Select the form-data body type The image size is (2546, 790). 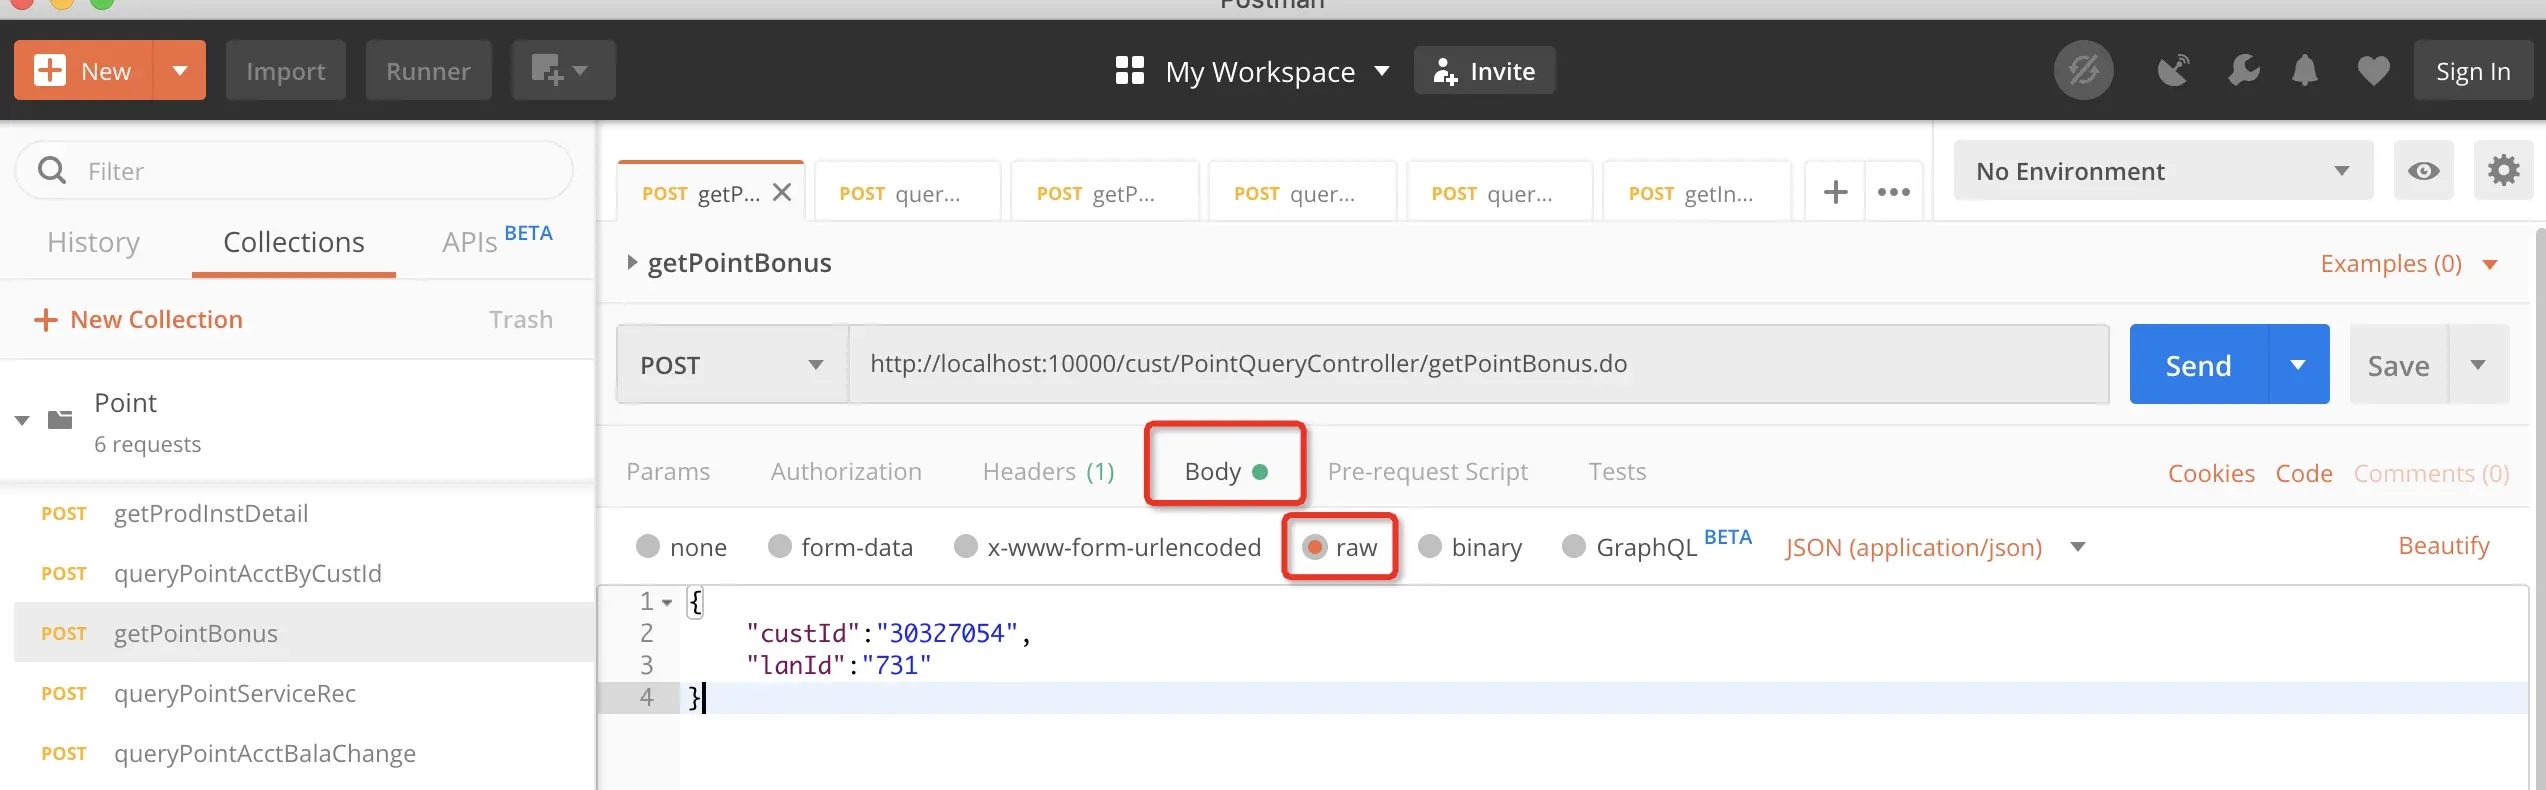click(780, 546)
